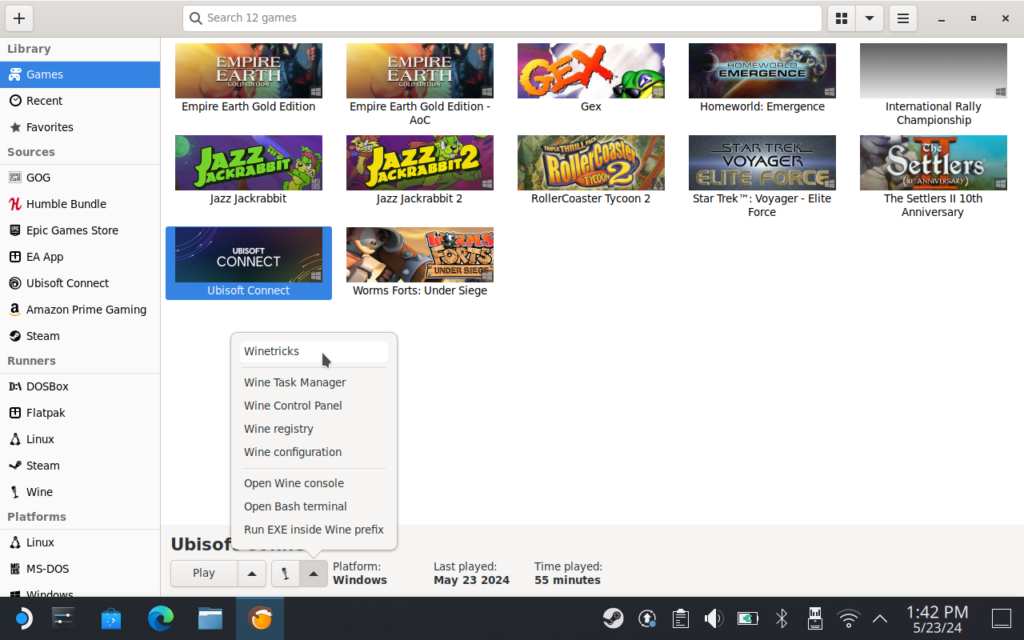Open Favorites in the sidebar

(80, 127)
